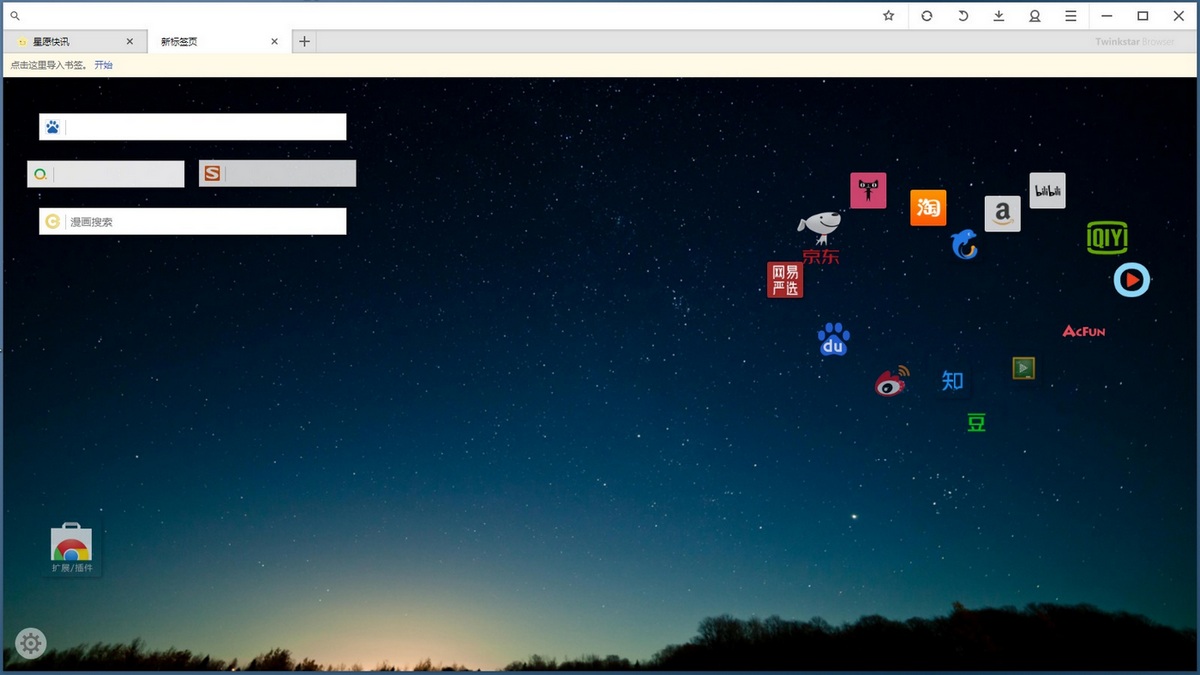1200x675 pixels.
Task: Open the iQIYI green shortcut
Action: point(1107,238)
